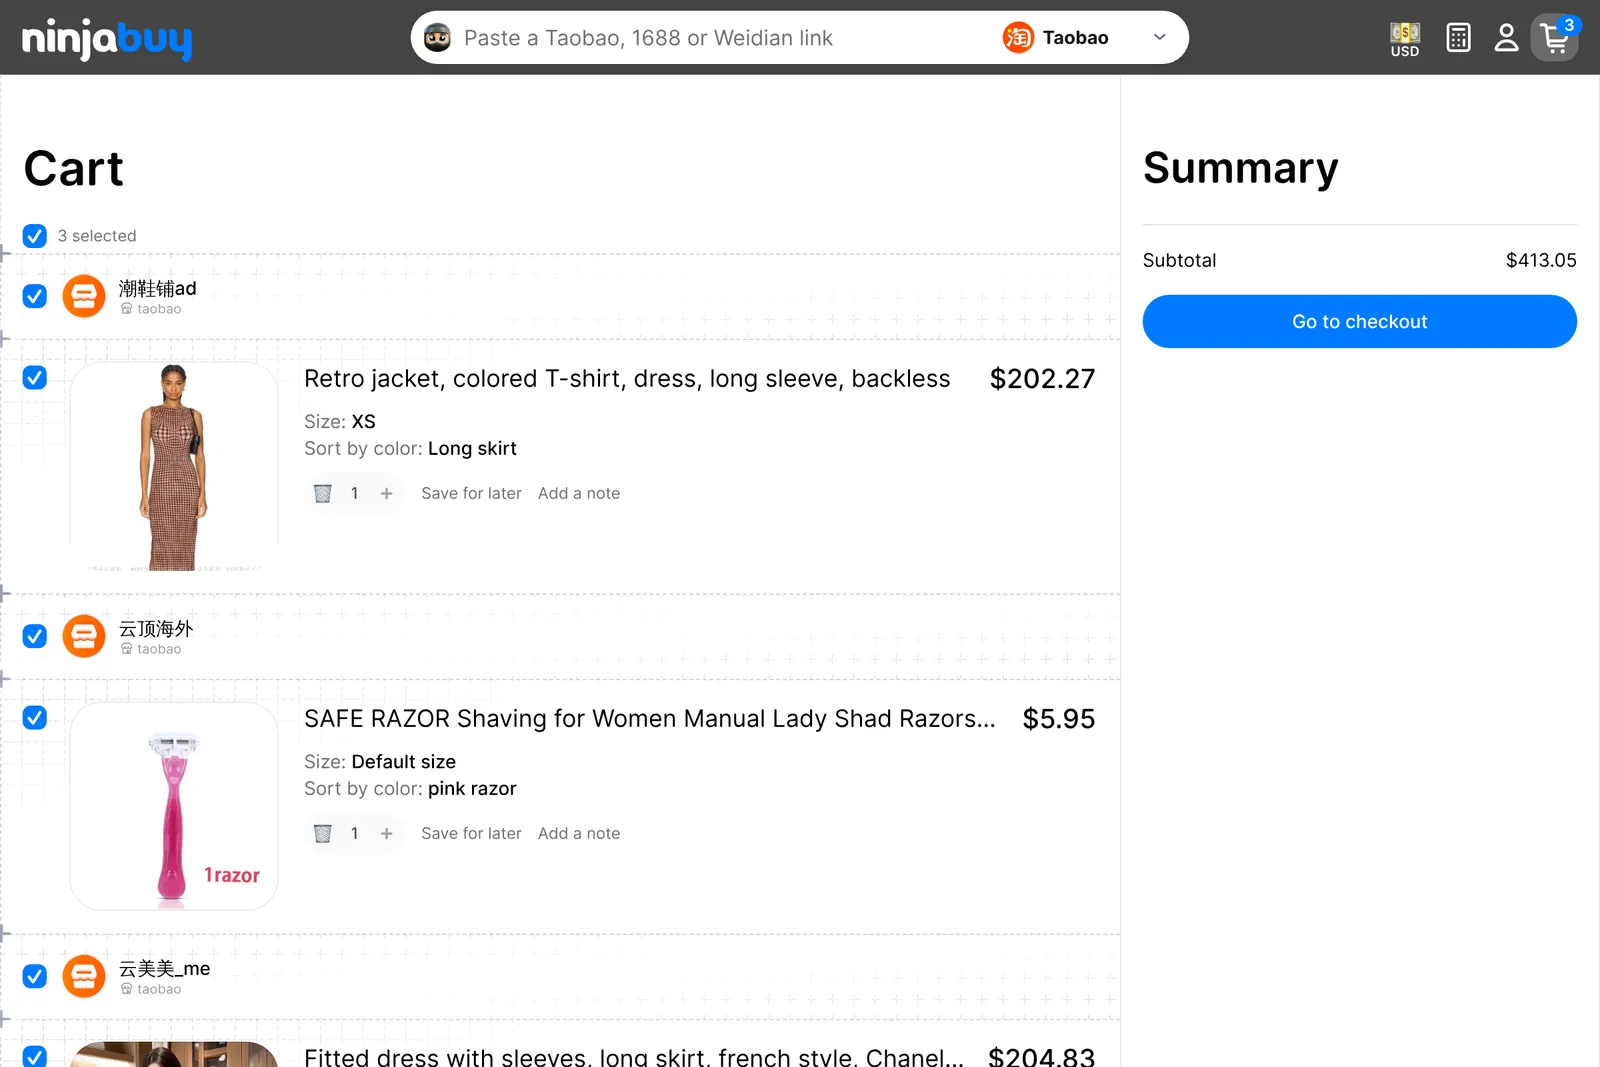Open the 云美美_me store name

[165, 969]
